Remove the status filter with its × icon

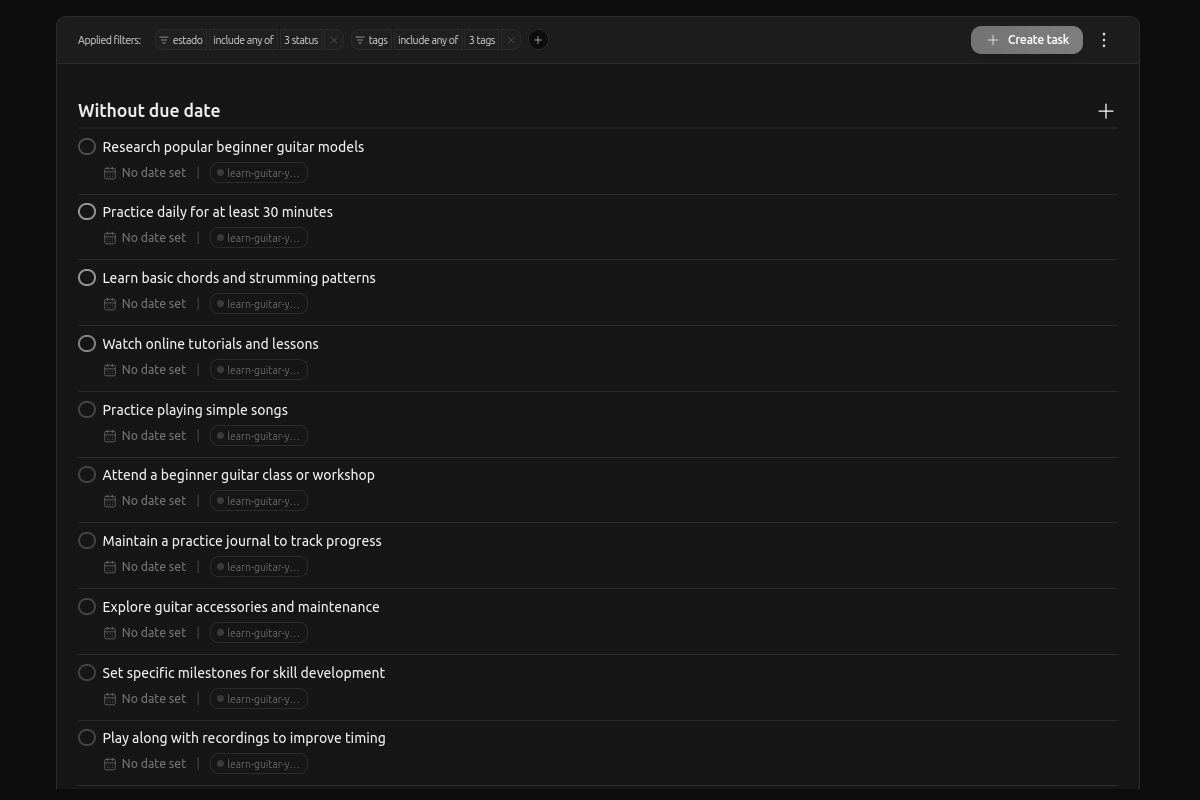tap(333, 40)
